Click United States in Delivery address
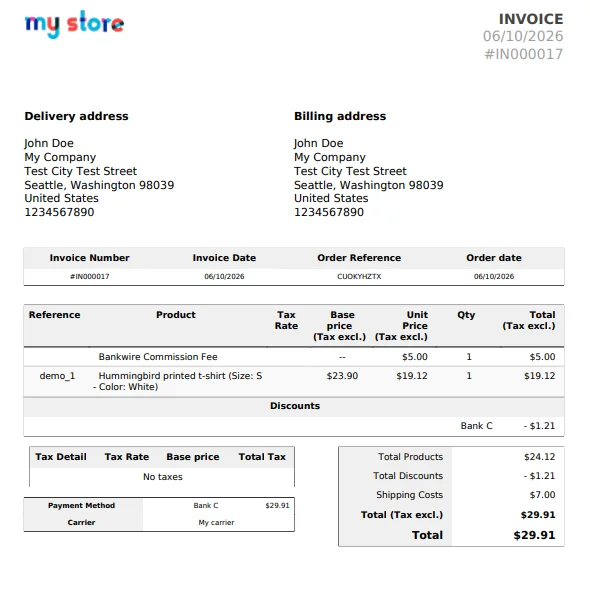Screen dimensions: 590x590 [61, 198]
